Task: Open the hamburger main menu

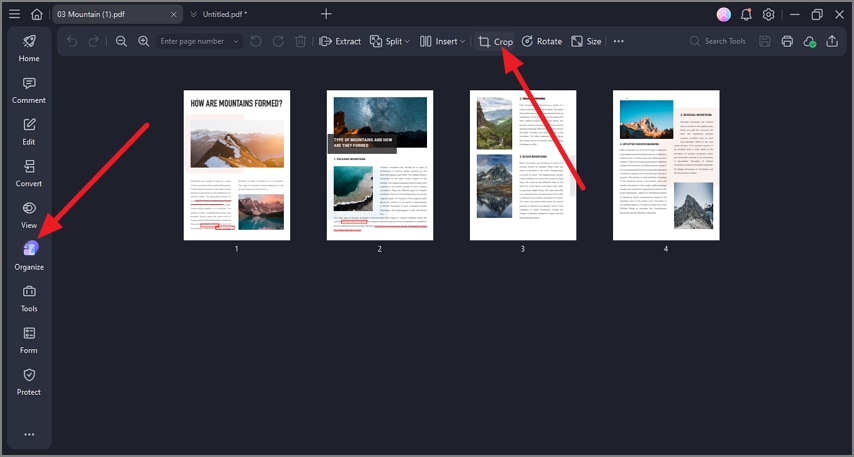Action: (14, 14)
